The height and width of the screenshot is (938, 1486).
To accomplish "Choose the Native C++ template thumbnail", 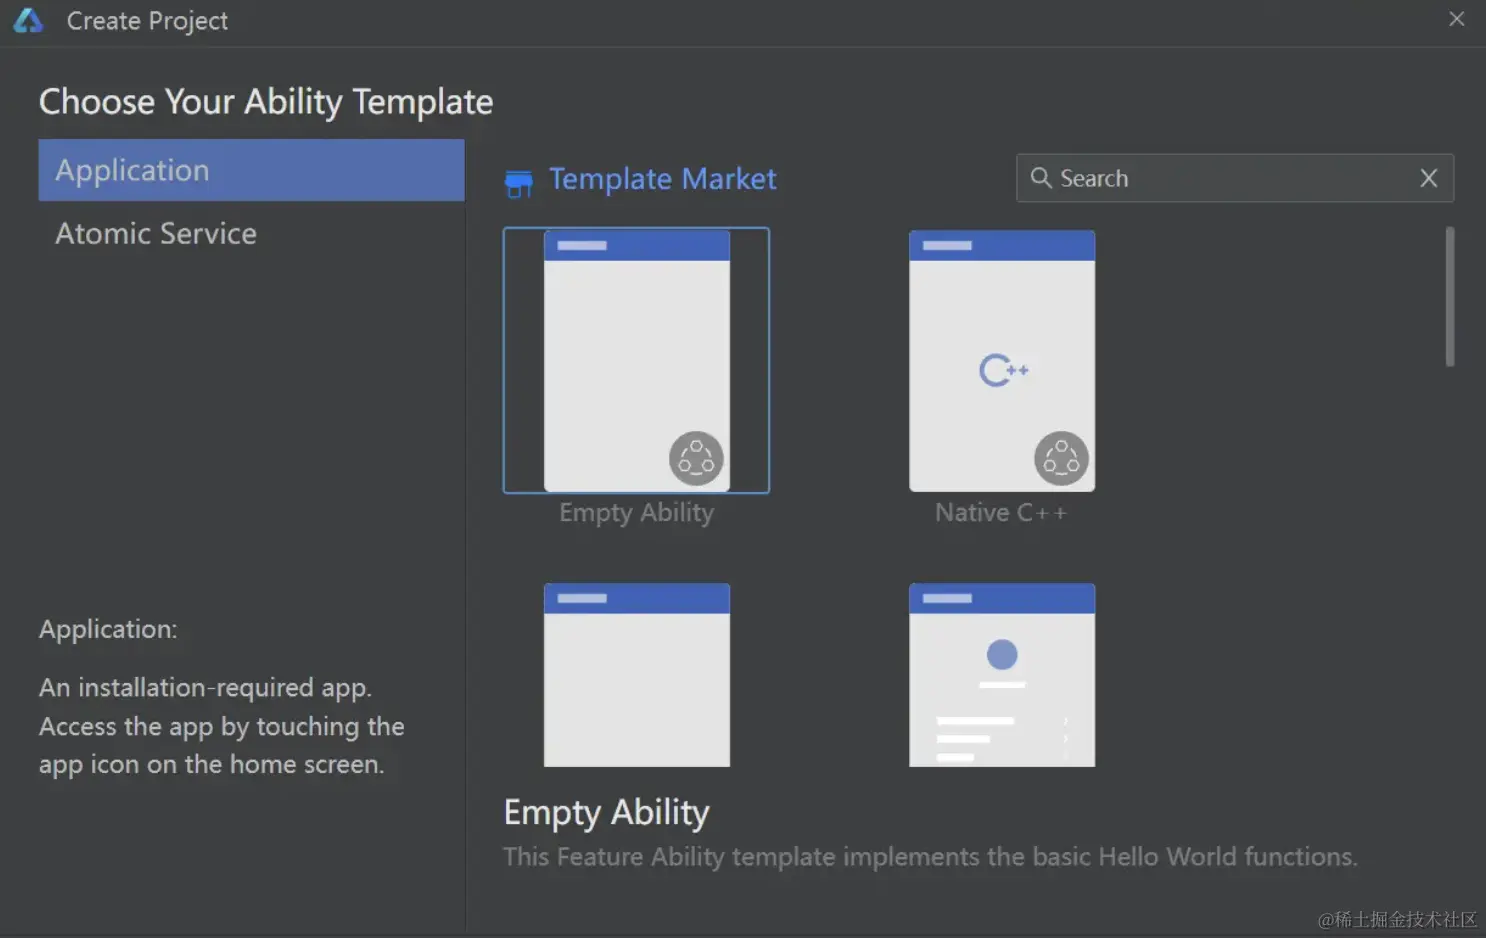I will coord(1002,361).
